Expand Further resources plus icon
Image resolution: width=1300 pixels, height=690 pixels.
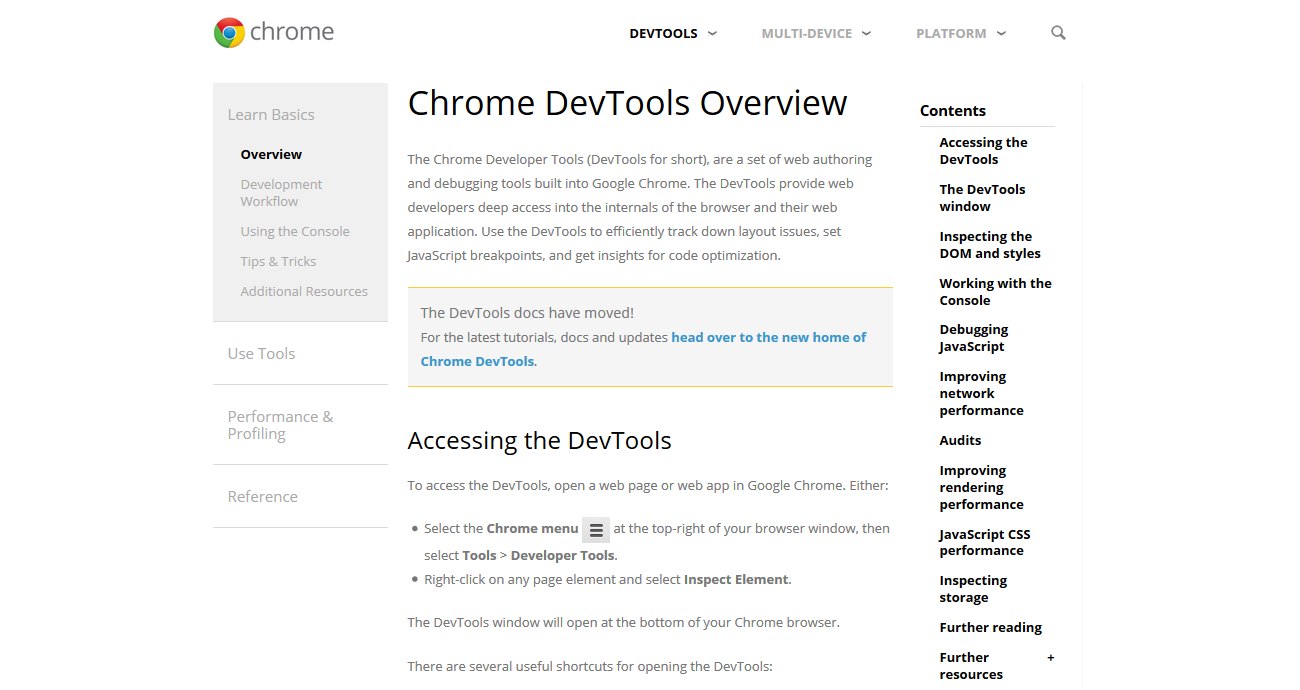coord(1050,658)
